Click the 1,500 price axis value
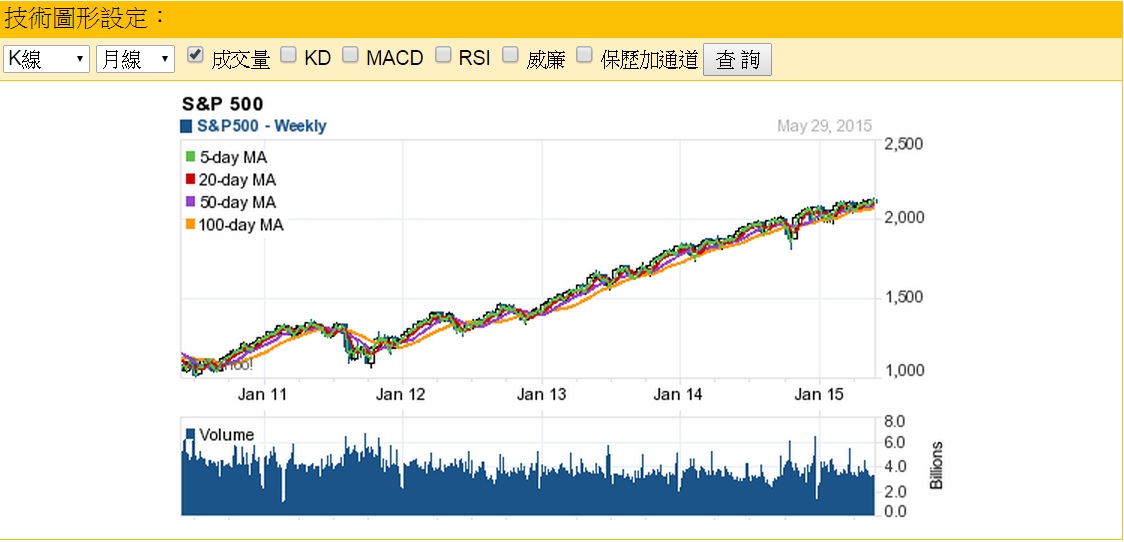Image resolution: width=1124 pixels, height=542 pixels. coord(904,297)
